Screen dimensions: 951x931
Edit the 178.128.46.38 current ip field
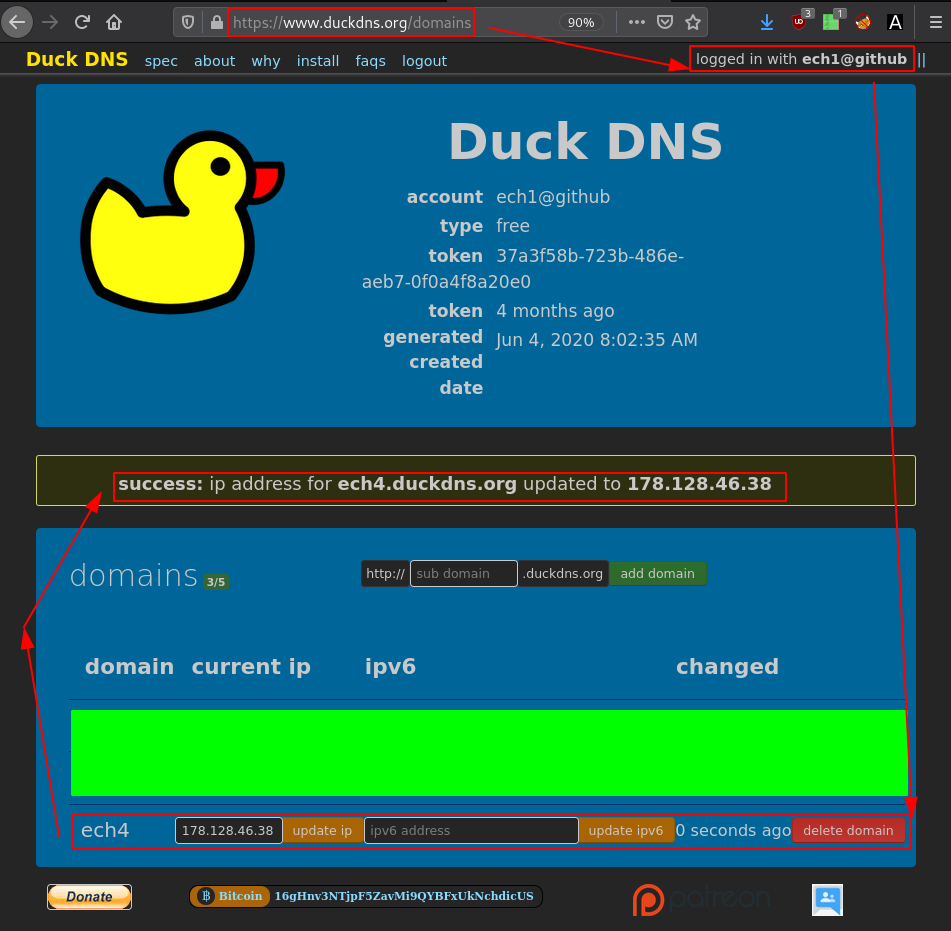coord(229,830)
